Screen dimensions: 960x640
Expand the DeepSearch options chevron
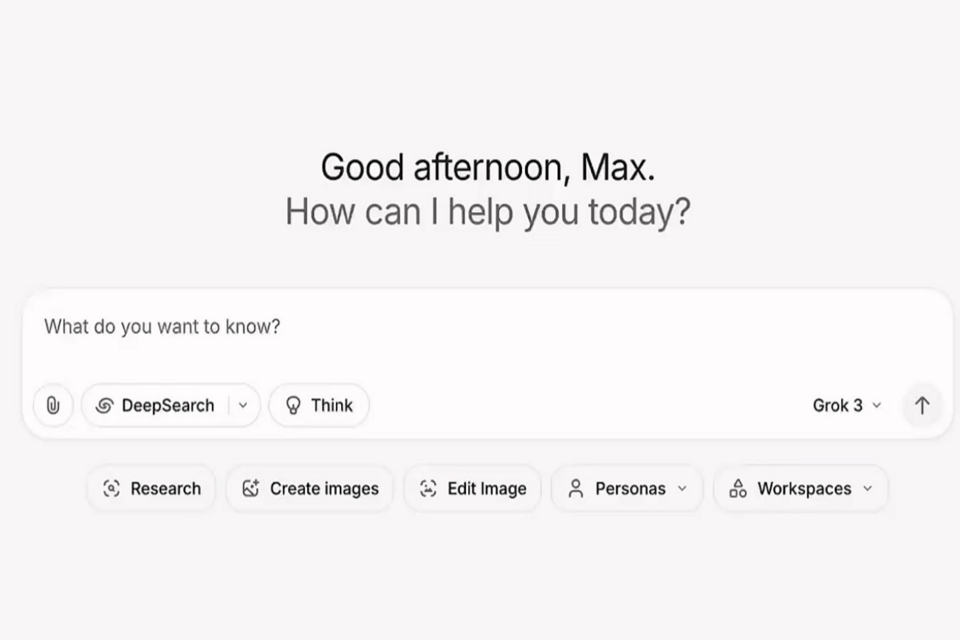[243, 405]
